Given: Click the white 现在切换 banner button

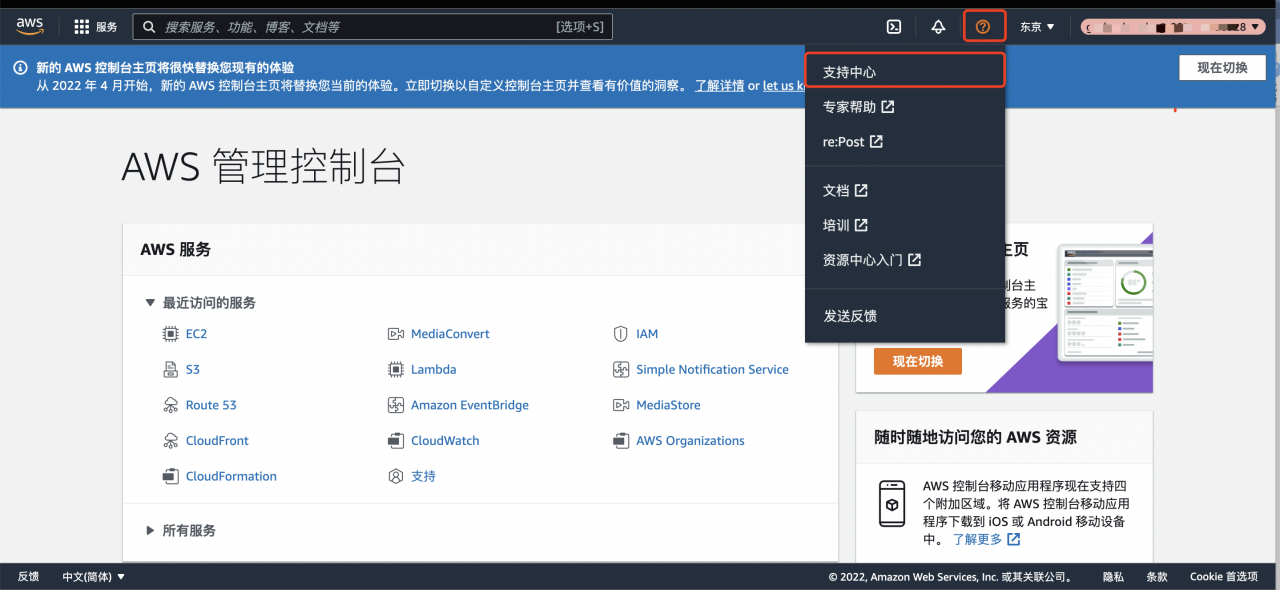Looking at the screenshot, I should 1222,68.
